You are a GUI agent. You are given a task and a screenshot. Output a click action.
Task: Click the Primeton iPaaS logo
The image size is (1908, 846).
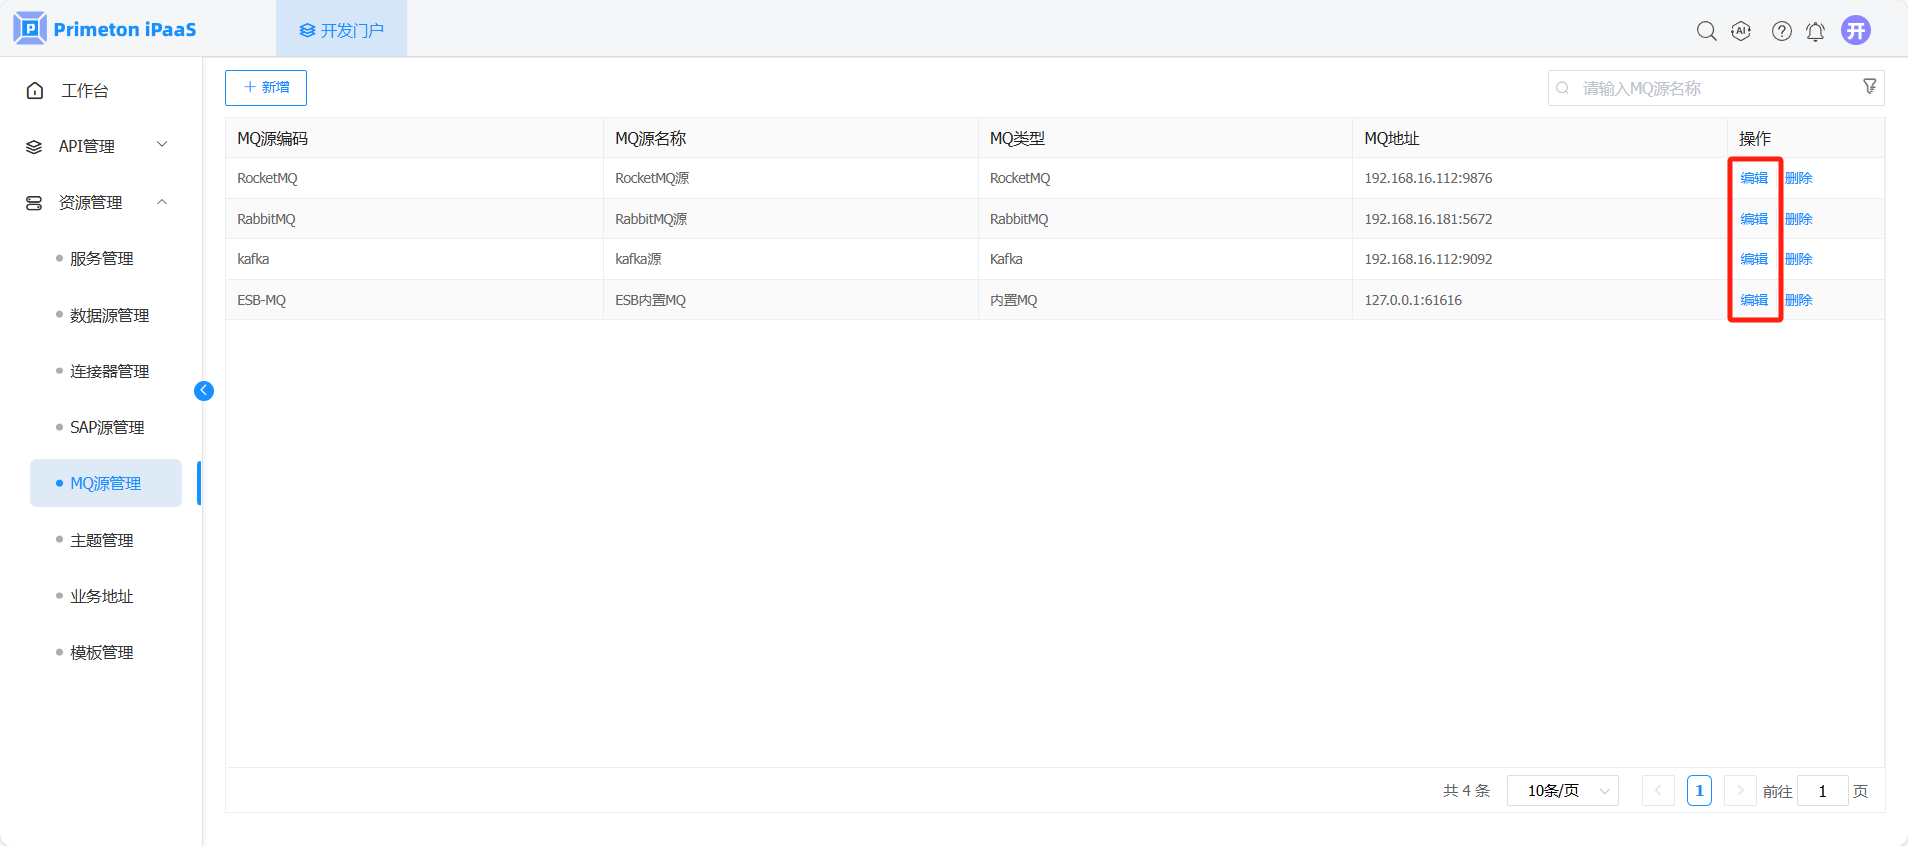105,29
